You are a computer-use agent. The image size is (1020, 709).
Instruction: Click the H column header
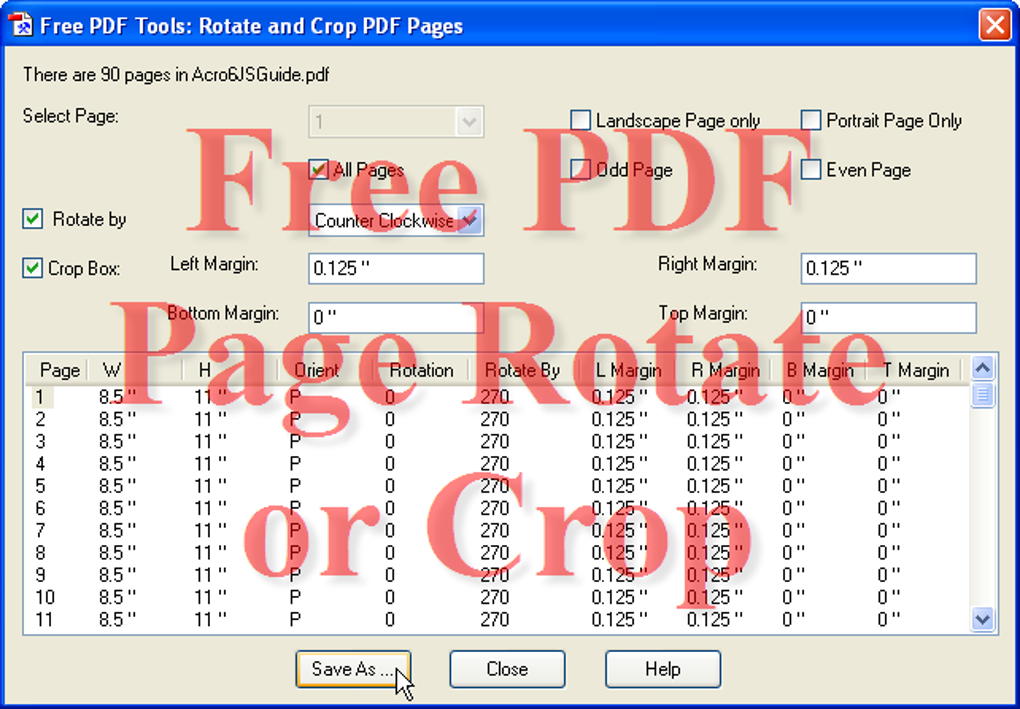point(230,370)
